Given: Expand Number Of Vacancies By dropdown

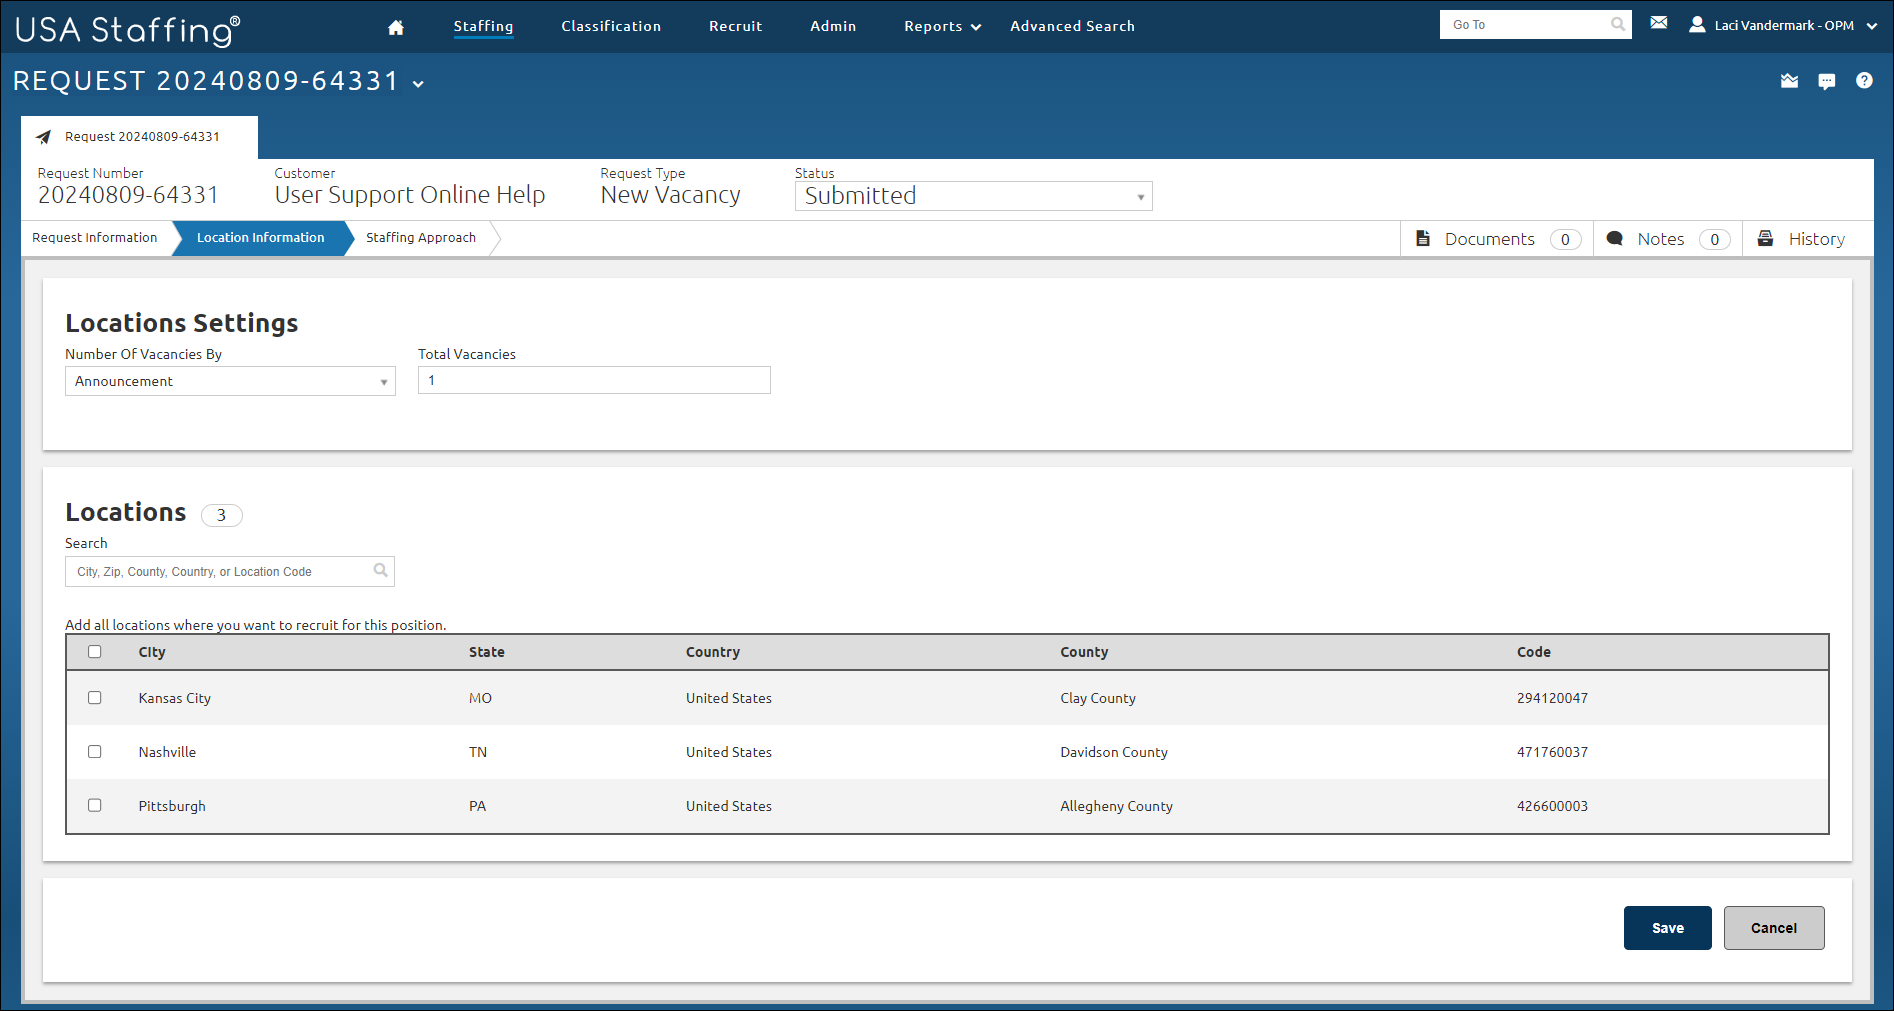Looking at the screenshot, I should coord(230,381).
